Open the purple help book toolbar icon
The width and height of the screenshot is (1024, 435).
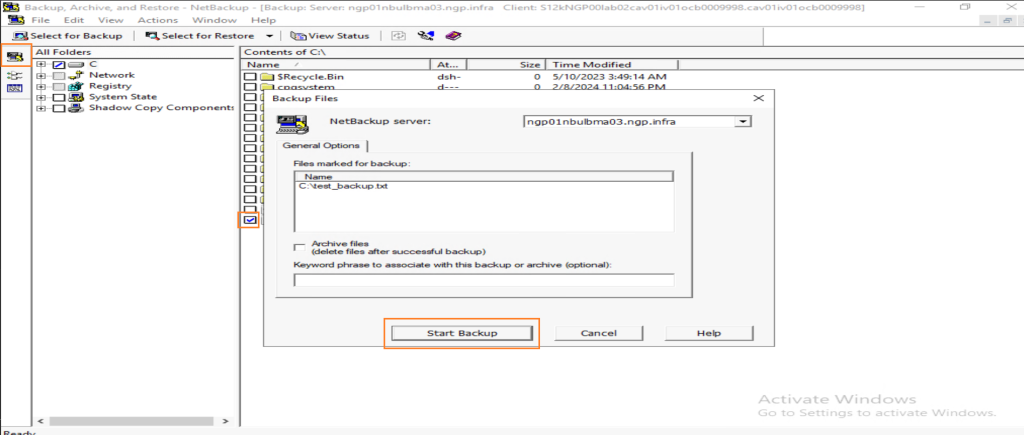click(x=453, y=35)
